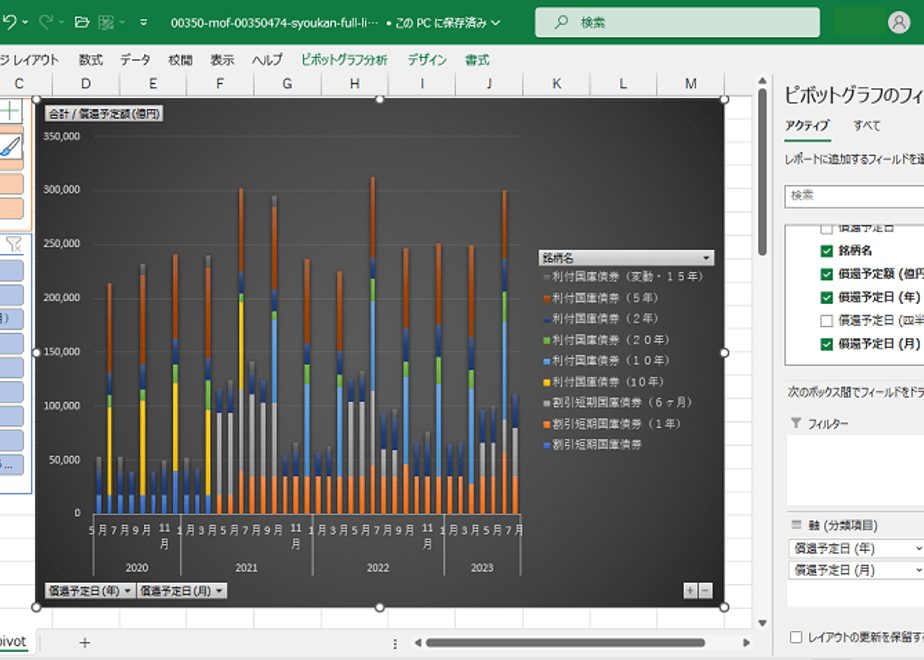The image size is (924, 660).
Task: Select legend entry 利付国庫債券（２年）
Action: 600,318
